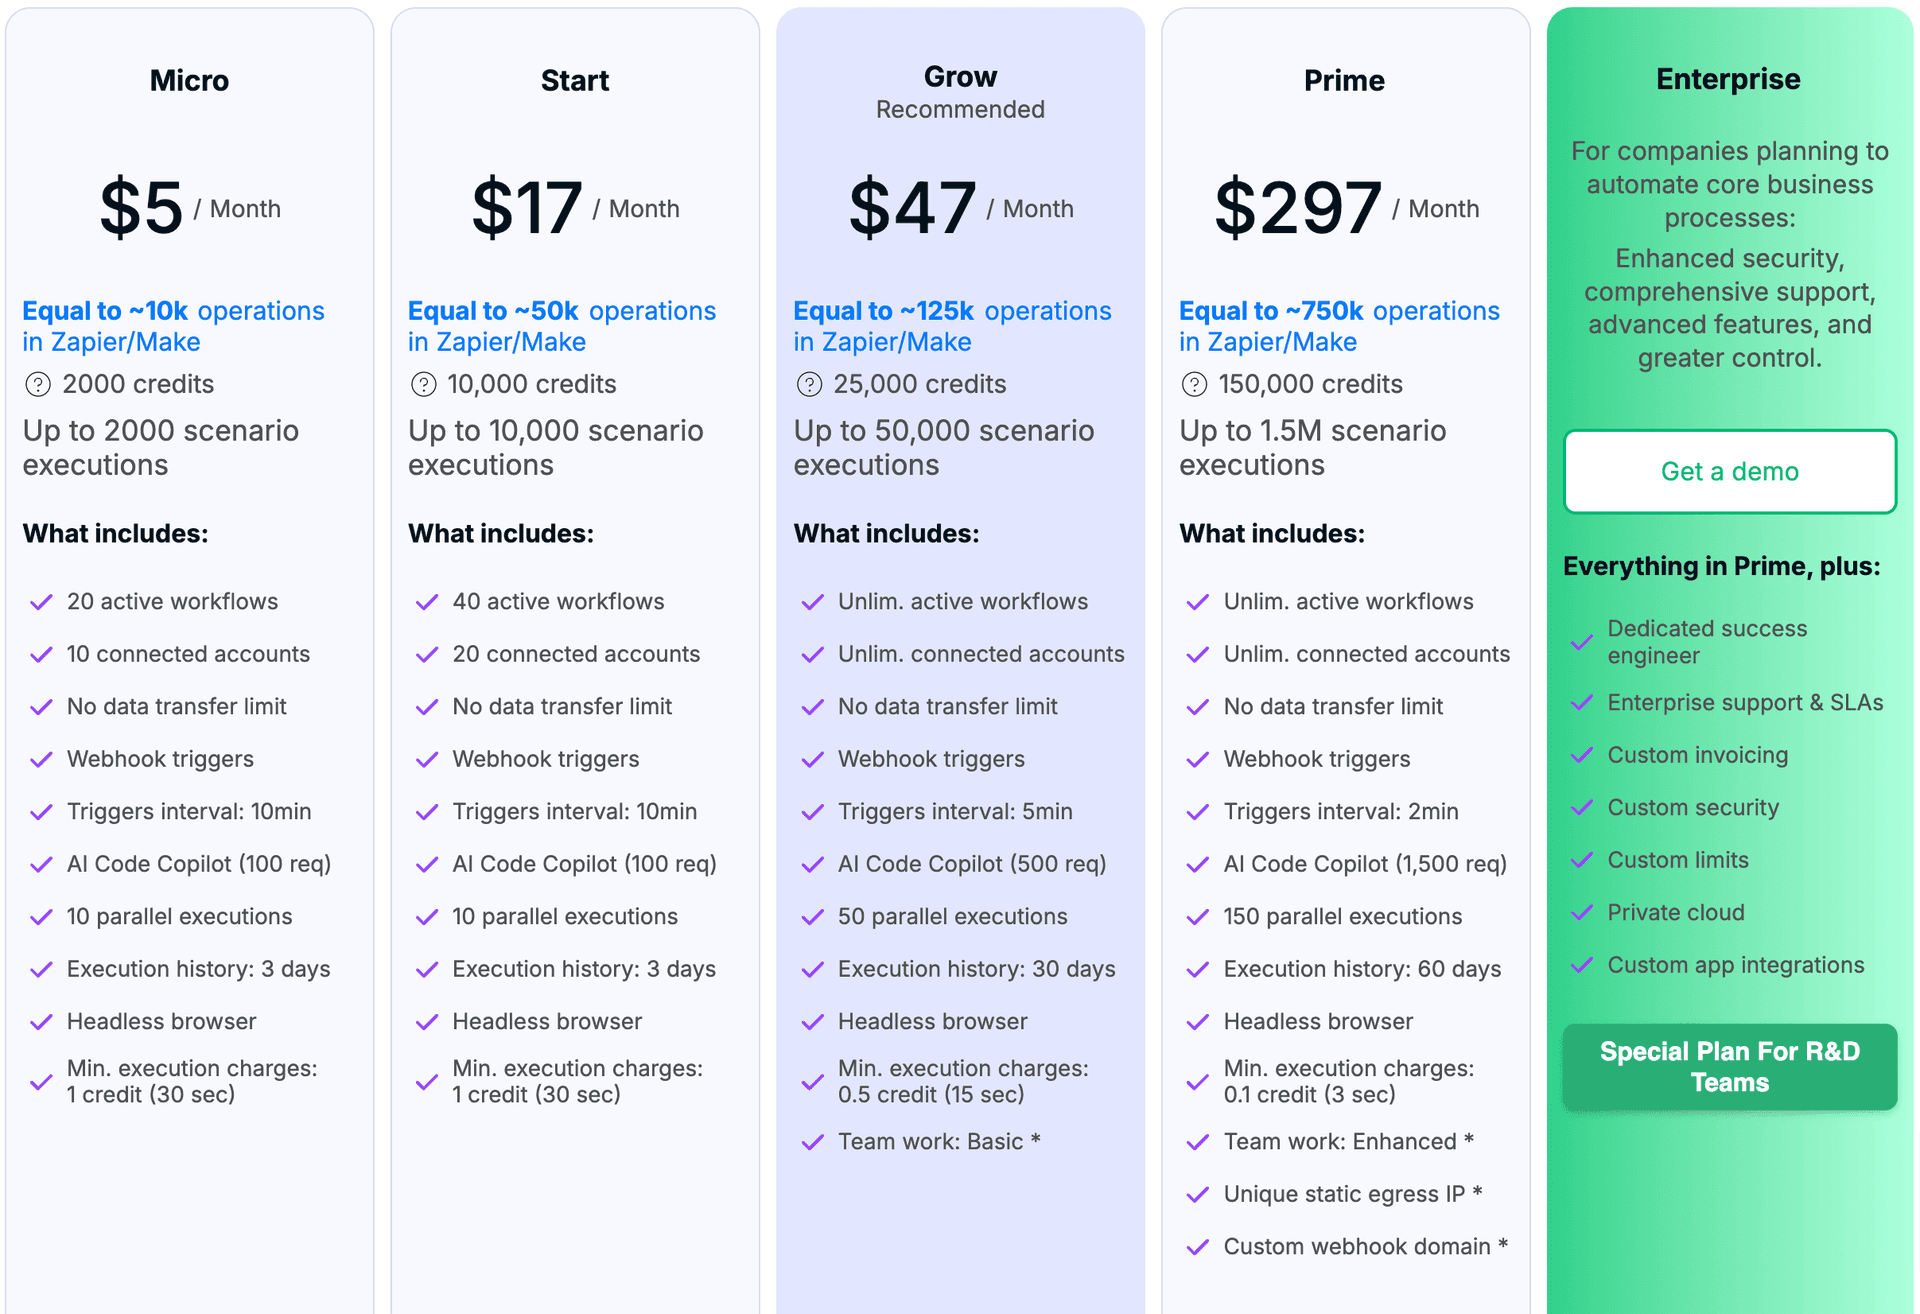Follow the ~50k operations Zapier/Make link
1920x1314 pixels.
click(561, 326)
